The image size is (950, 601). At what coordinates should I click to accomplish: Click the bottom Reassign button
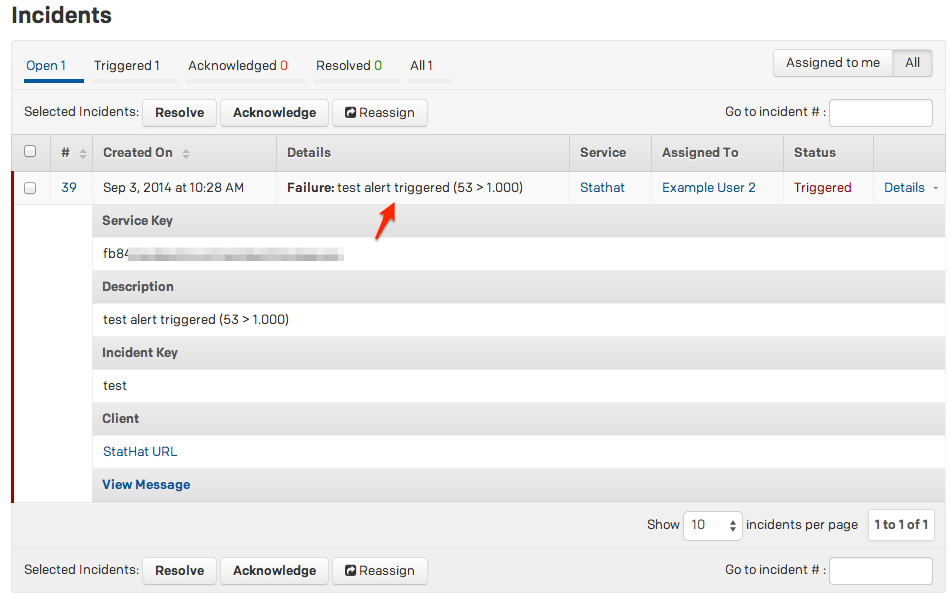(379, 571)
